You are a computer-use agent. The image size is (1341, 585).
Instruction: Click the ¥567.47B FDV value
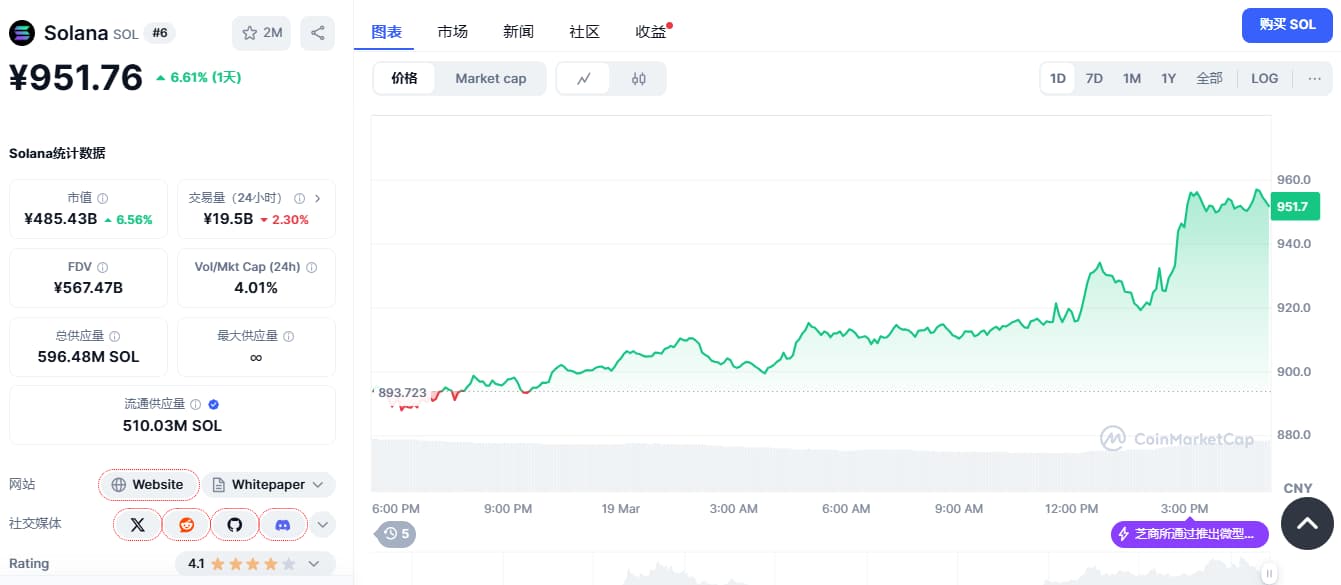pyautogui.click(x=88, y=288)
